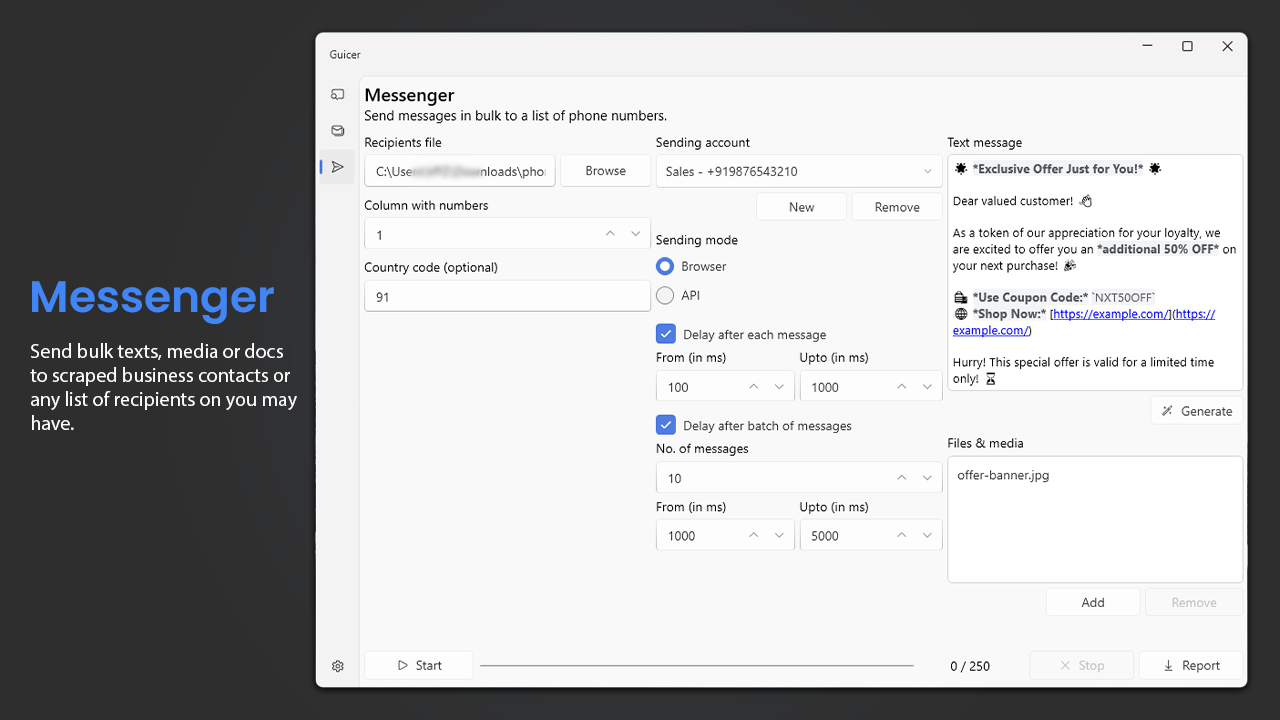Select the Messenger paper-plane sidebar icon
This screenshot has width=1280, height=720.
(338, 167)
